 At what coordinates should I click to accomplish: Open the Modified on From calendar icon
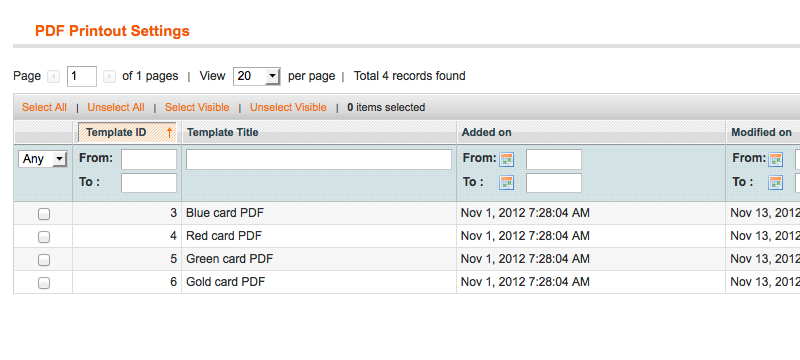(x=776, y=160)
